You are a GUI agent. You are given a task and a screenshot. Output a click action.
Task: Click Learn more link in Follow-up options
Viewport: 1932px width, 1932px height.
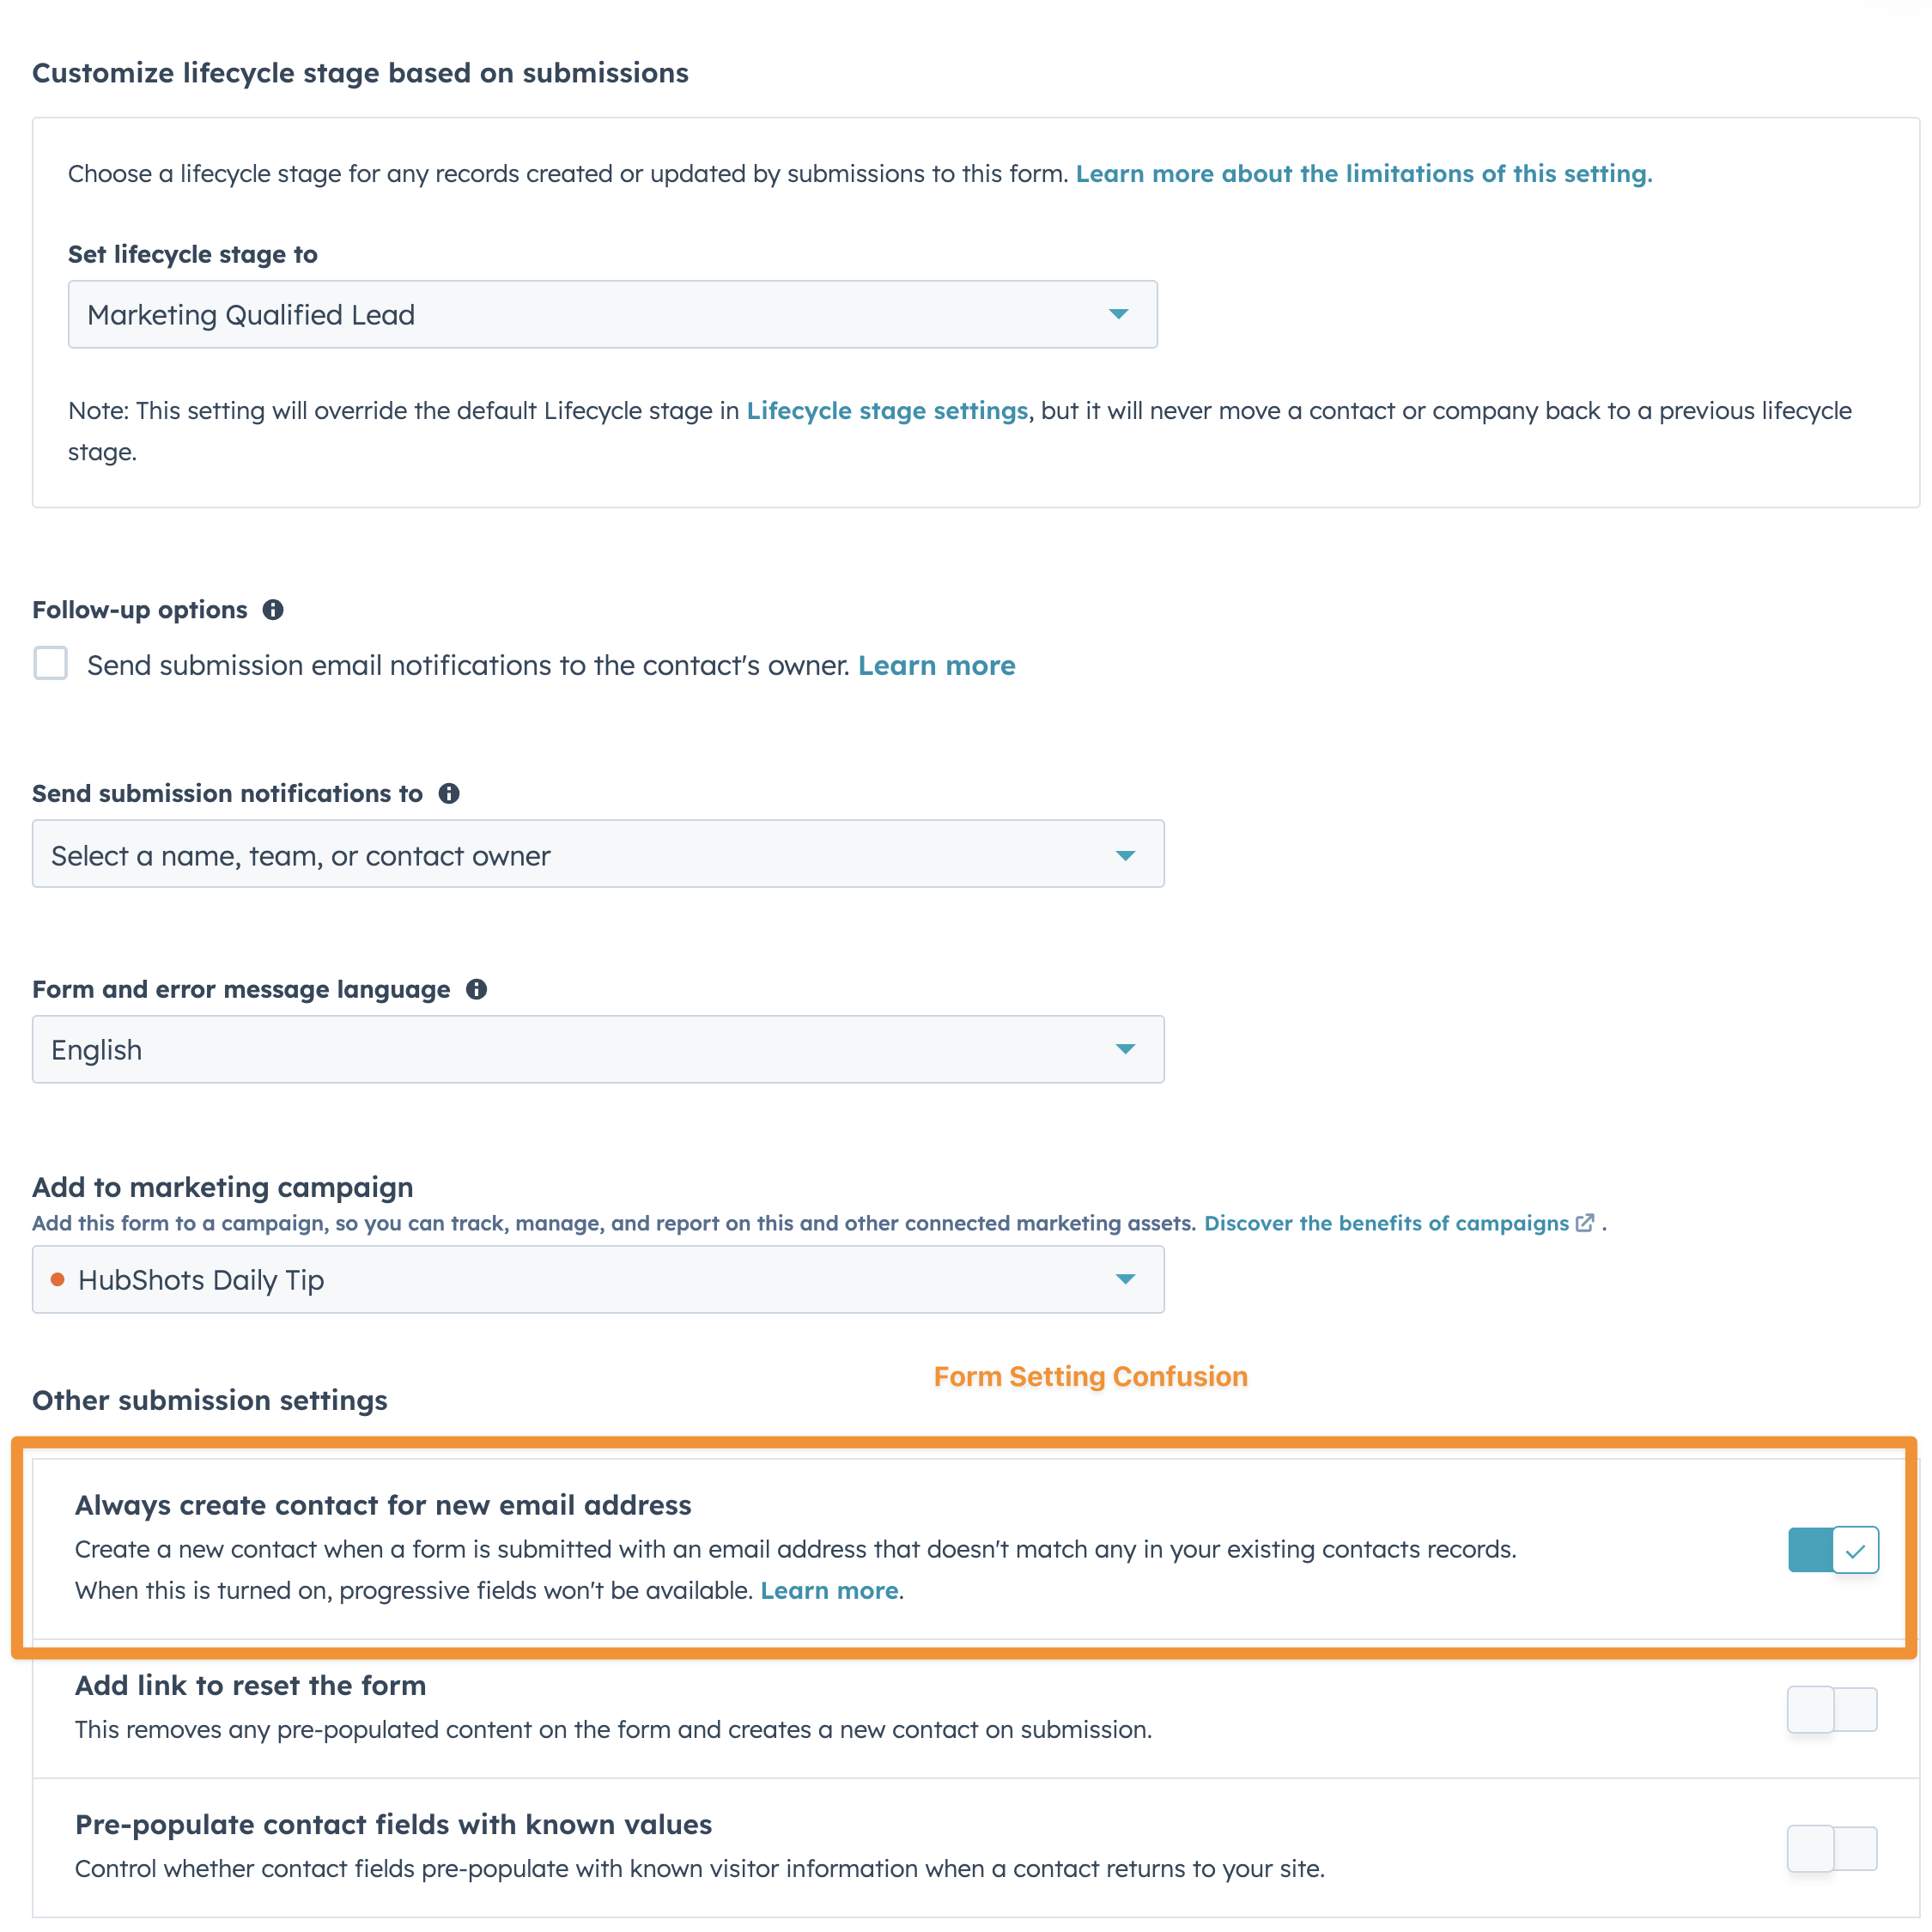[x=937, y=666]
